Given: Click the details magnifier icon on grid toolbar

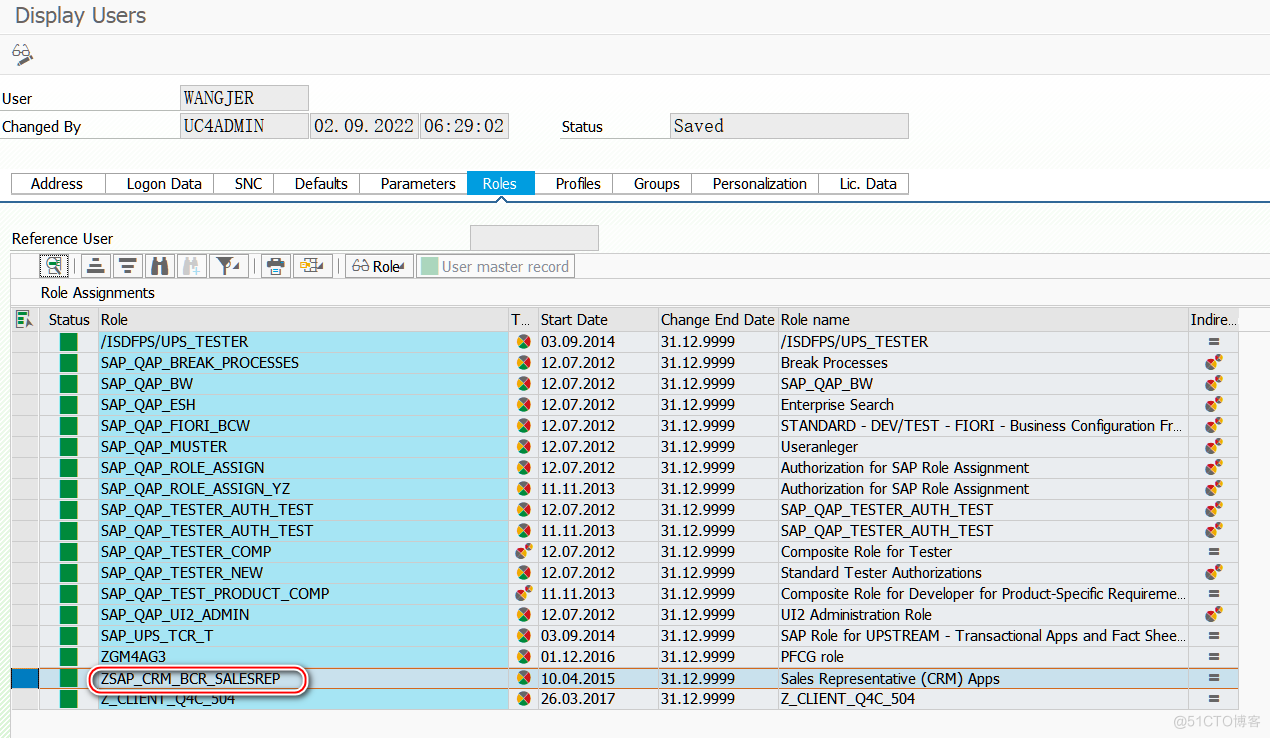Looking at the screenshot, I should click(x=54, y=265).
